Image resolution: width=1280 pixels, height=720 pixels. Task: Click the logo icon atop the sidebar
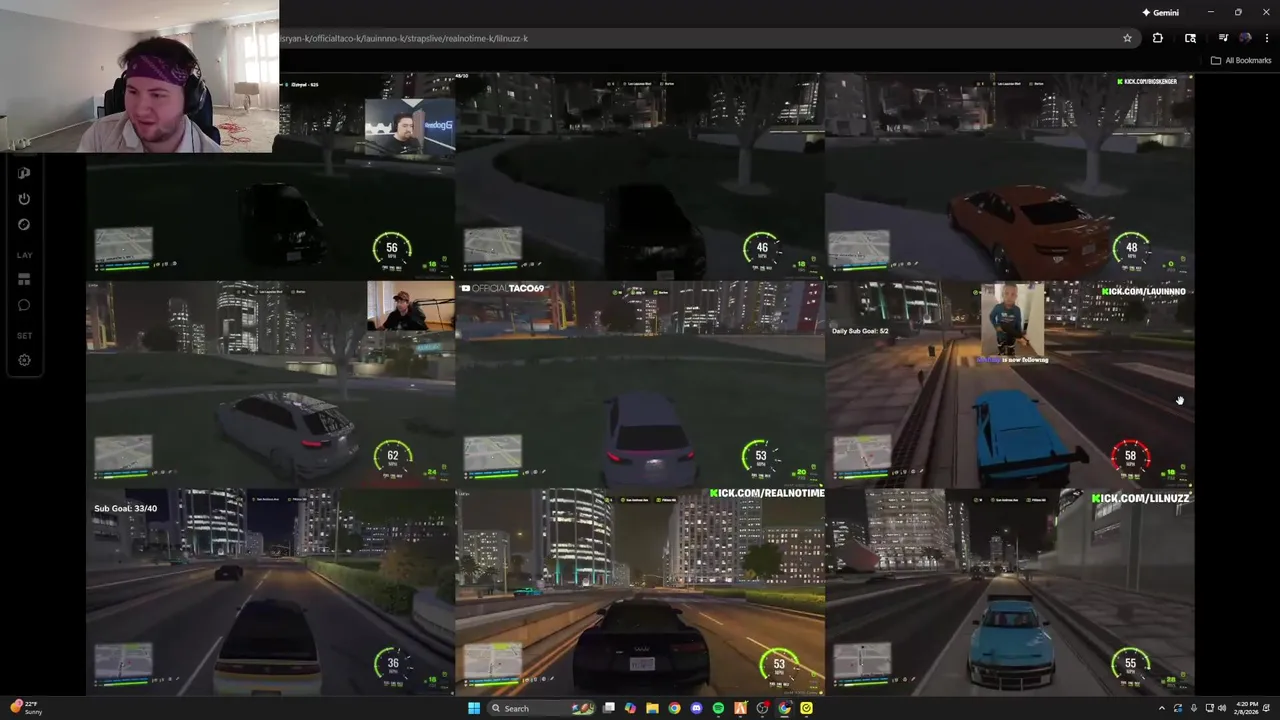[x=24, y=173]
